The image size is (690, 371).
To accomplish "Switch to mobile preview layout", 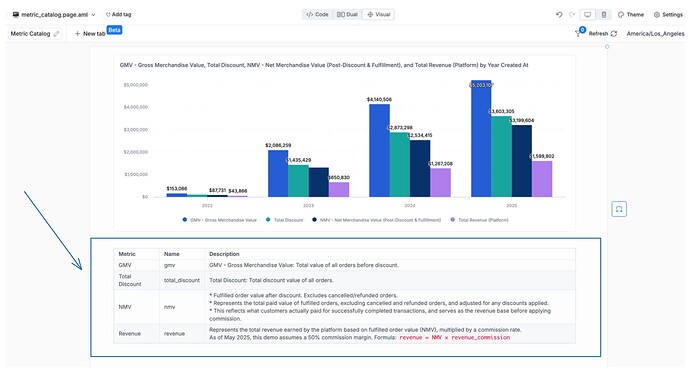I will [604, 15].
